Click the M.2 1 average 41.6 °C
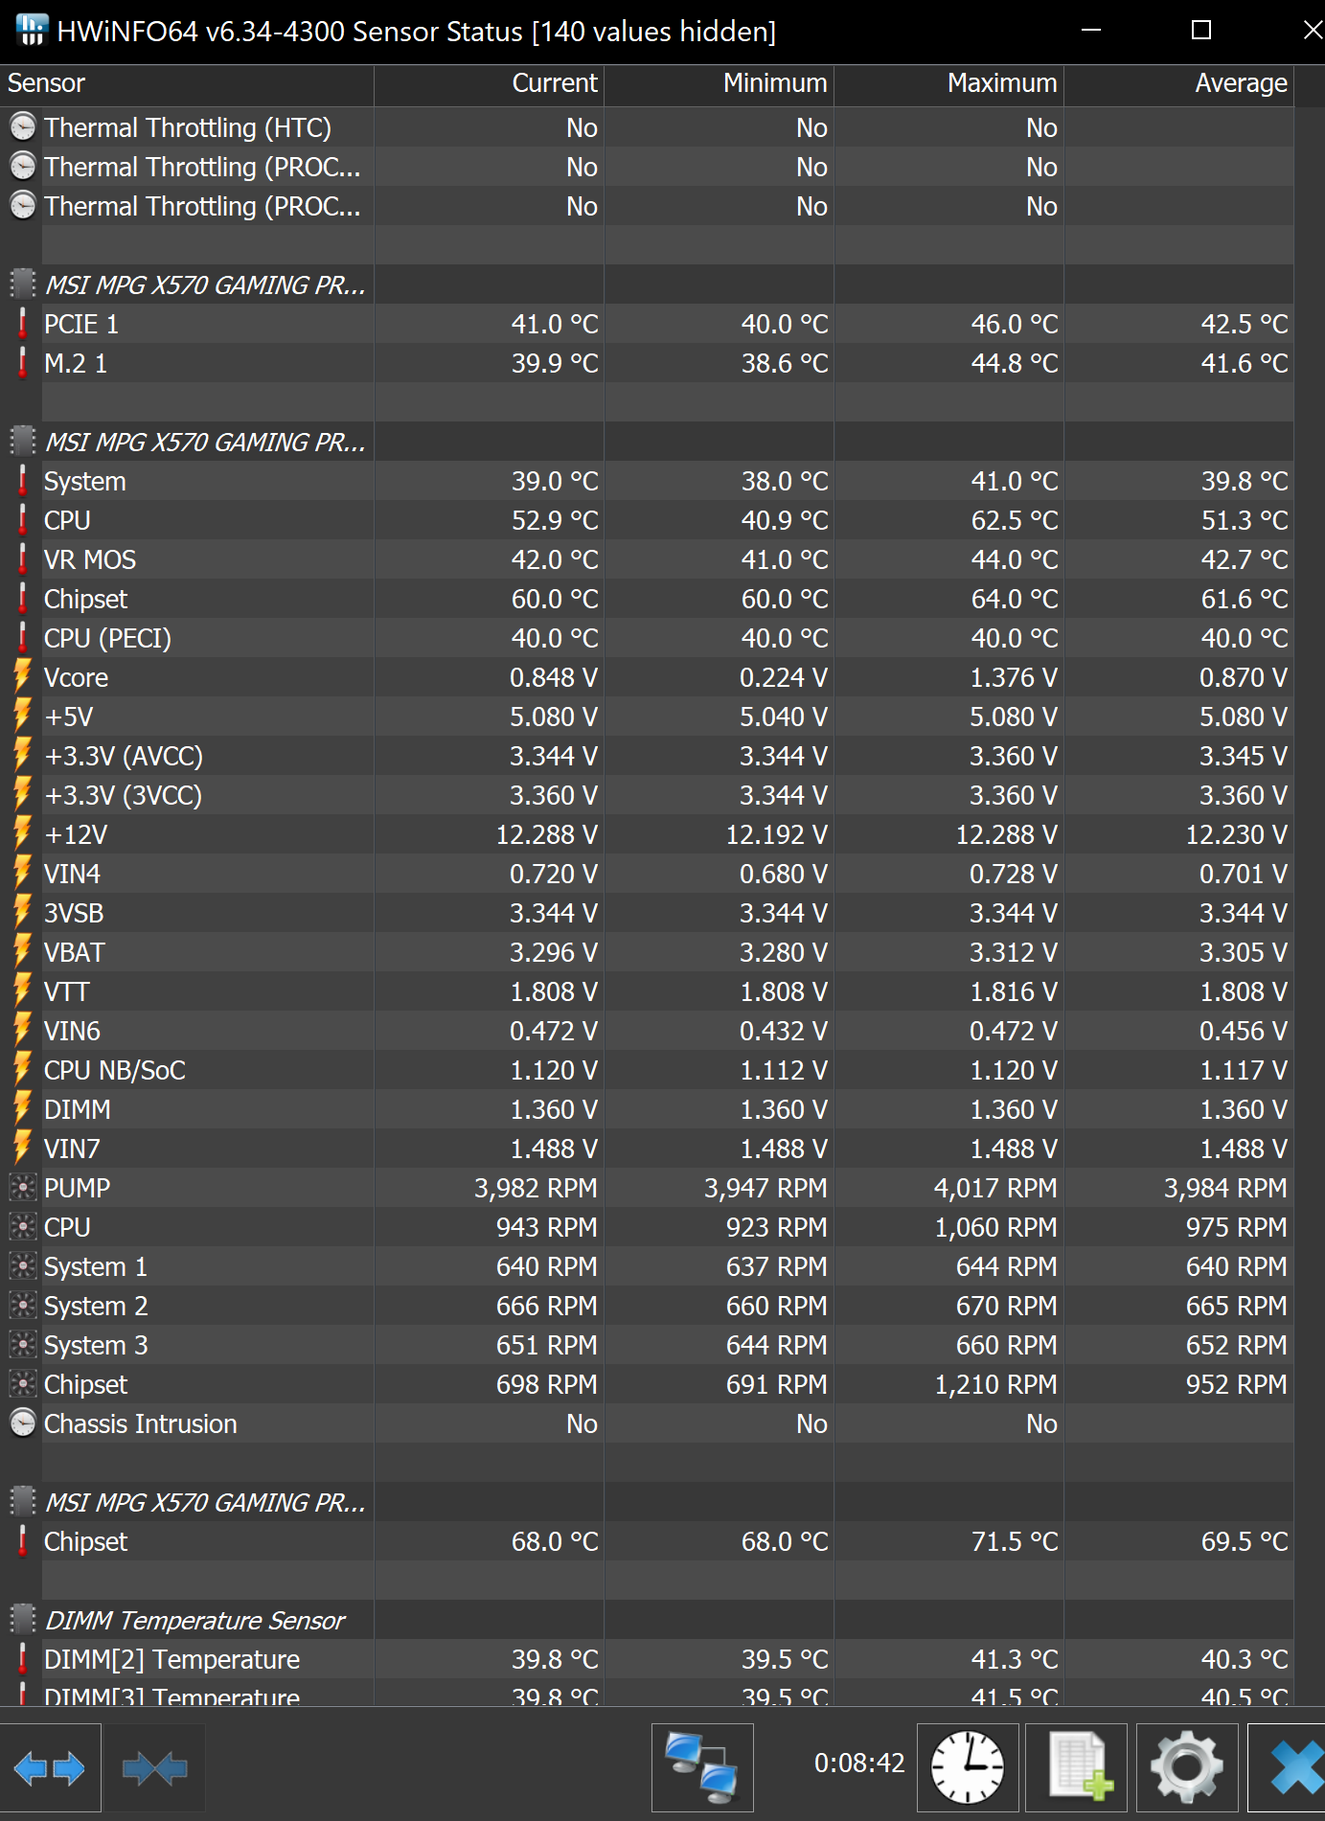The height and width of the screenshot is (1821, 1325). pyautogui.click(x=1244, y=364)
